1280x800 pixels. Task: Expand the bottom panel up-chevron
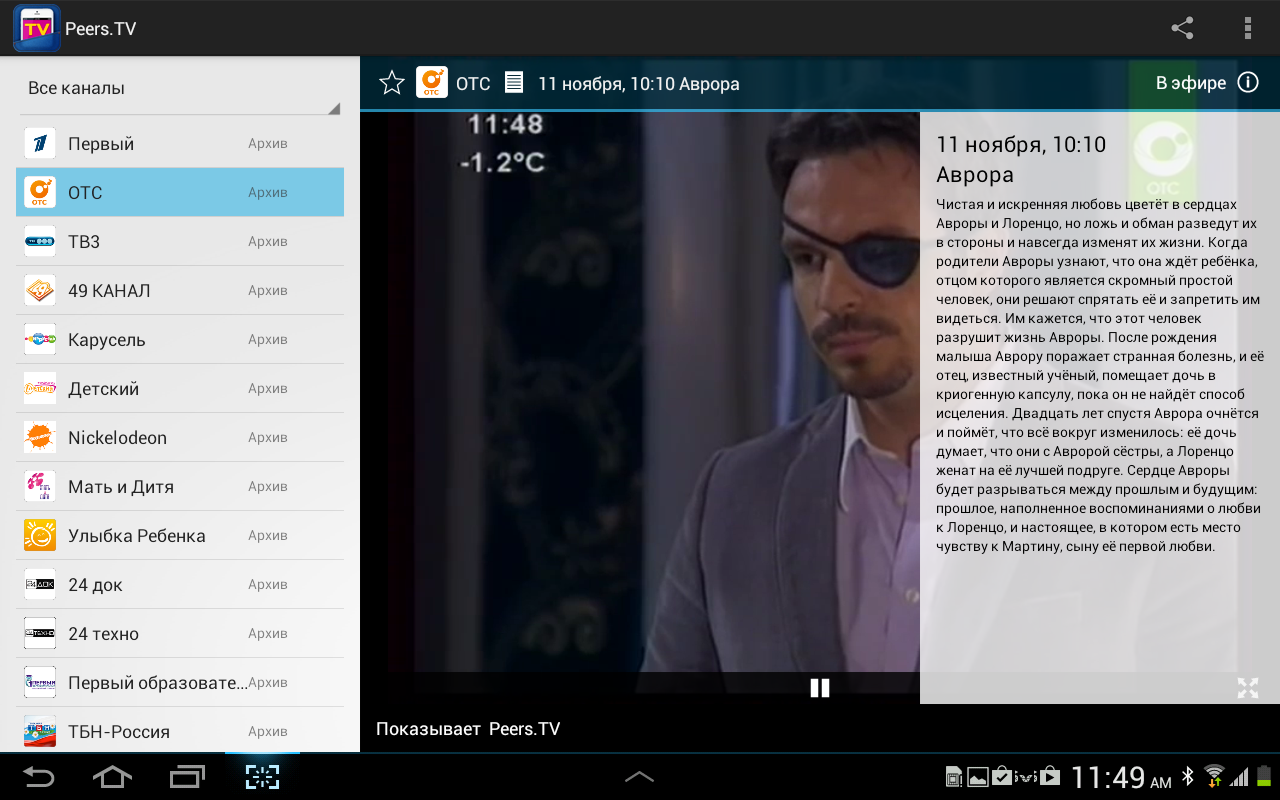tap(639, 777)
